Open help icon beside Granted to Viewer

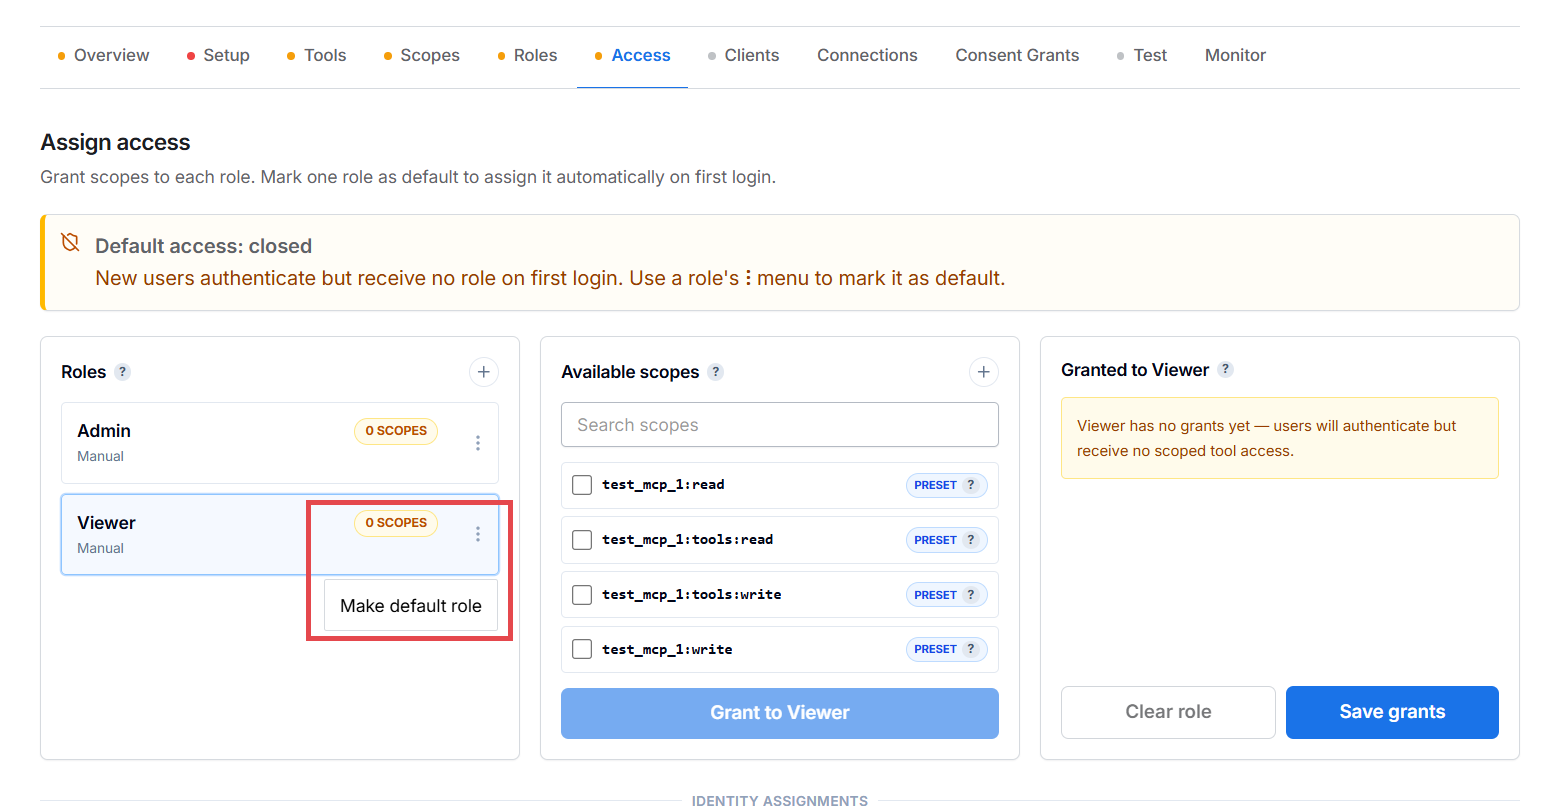1225,369
